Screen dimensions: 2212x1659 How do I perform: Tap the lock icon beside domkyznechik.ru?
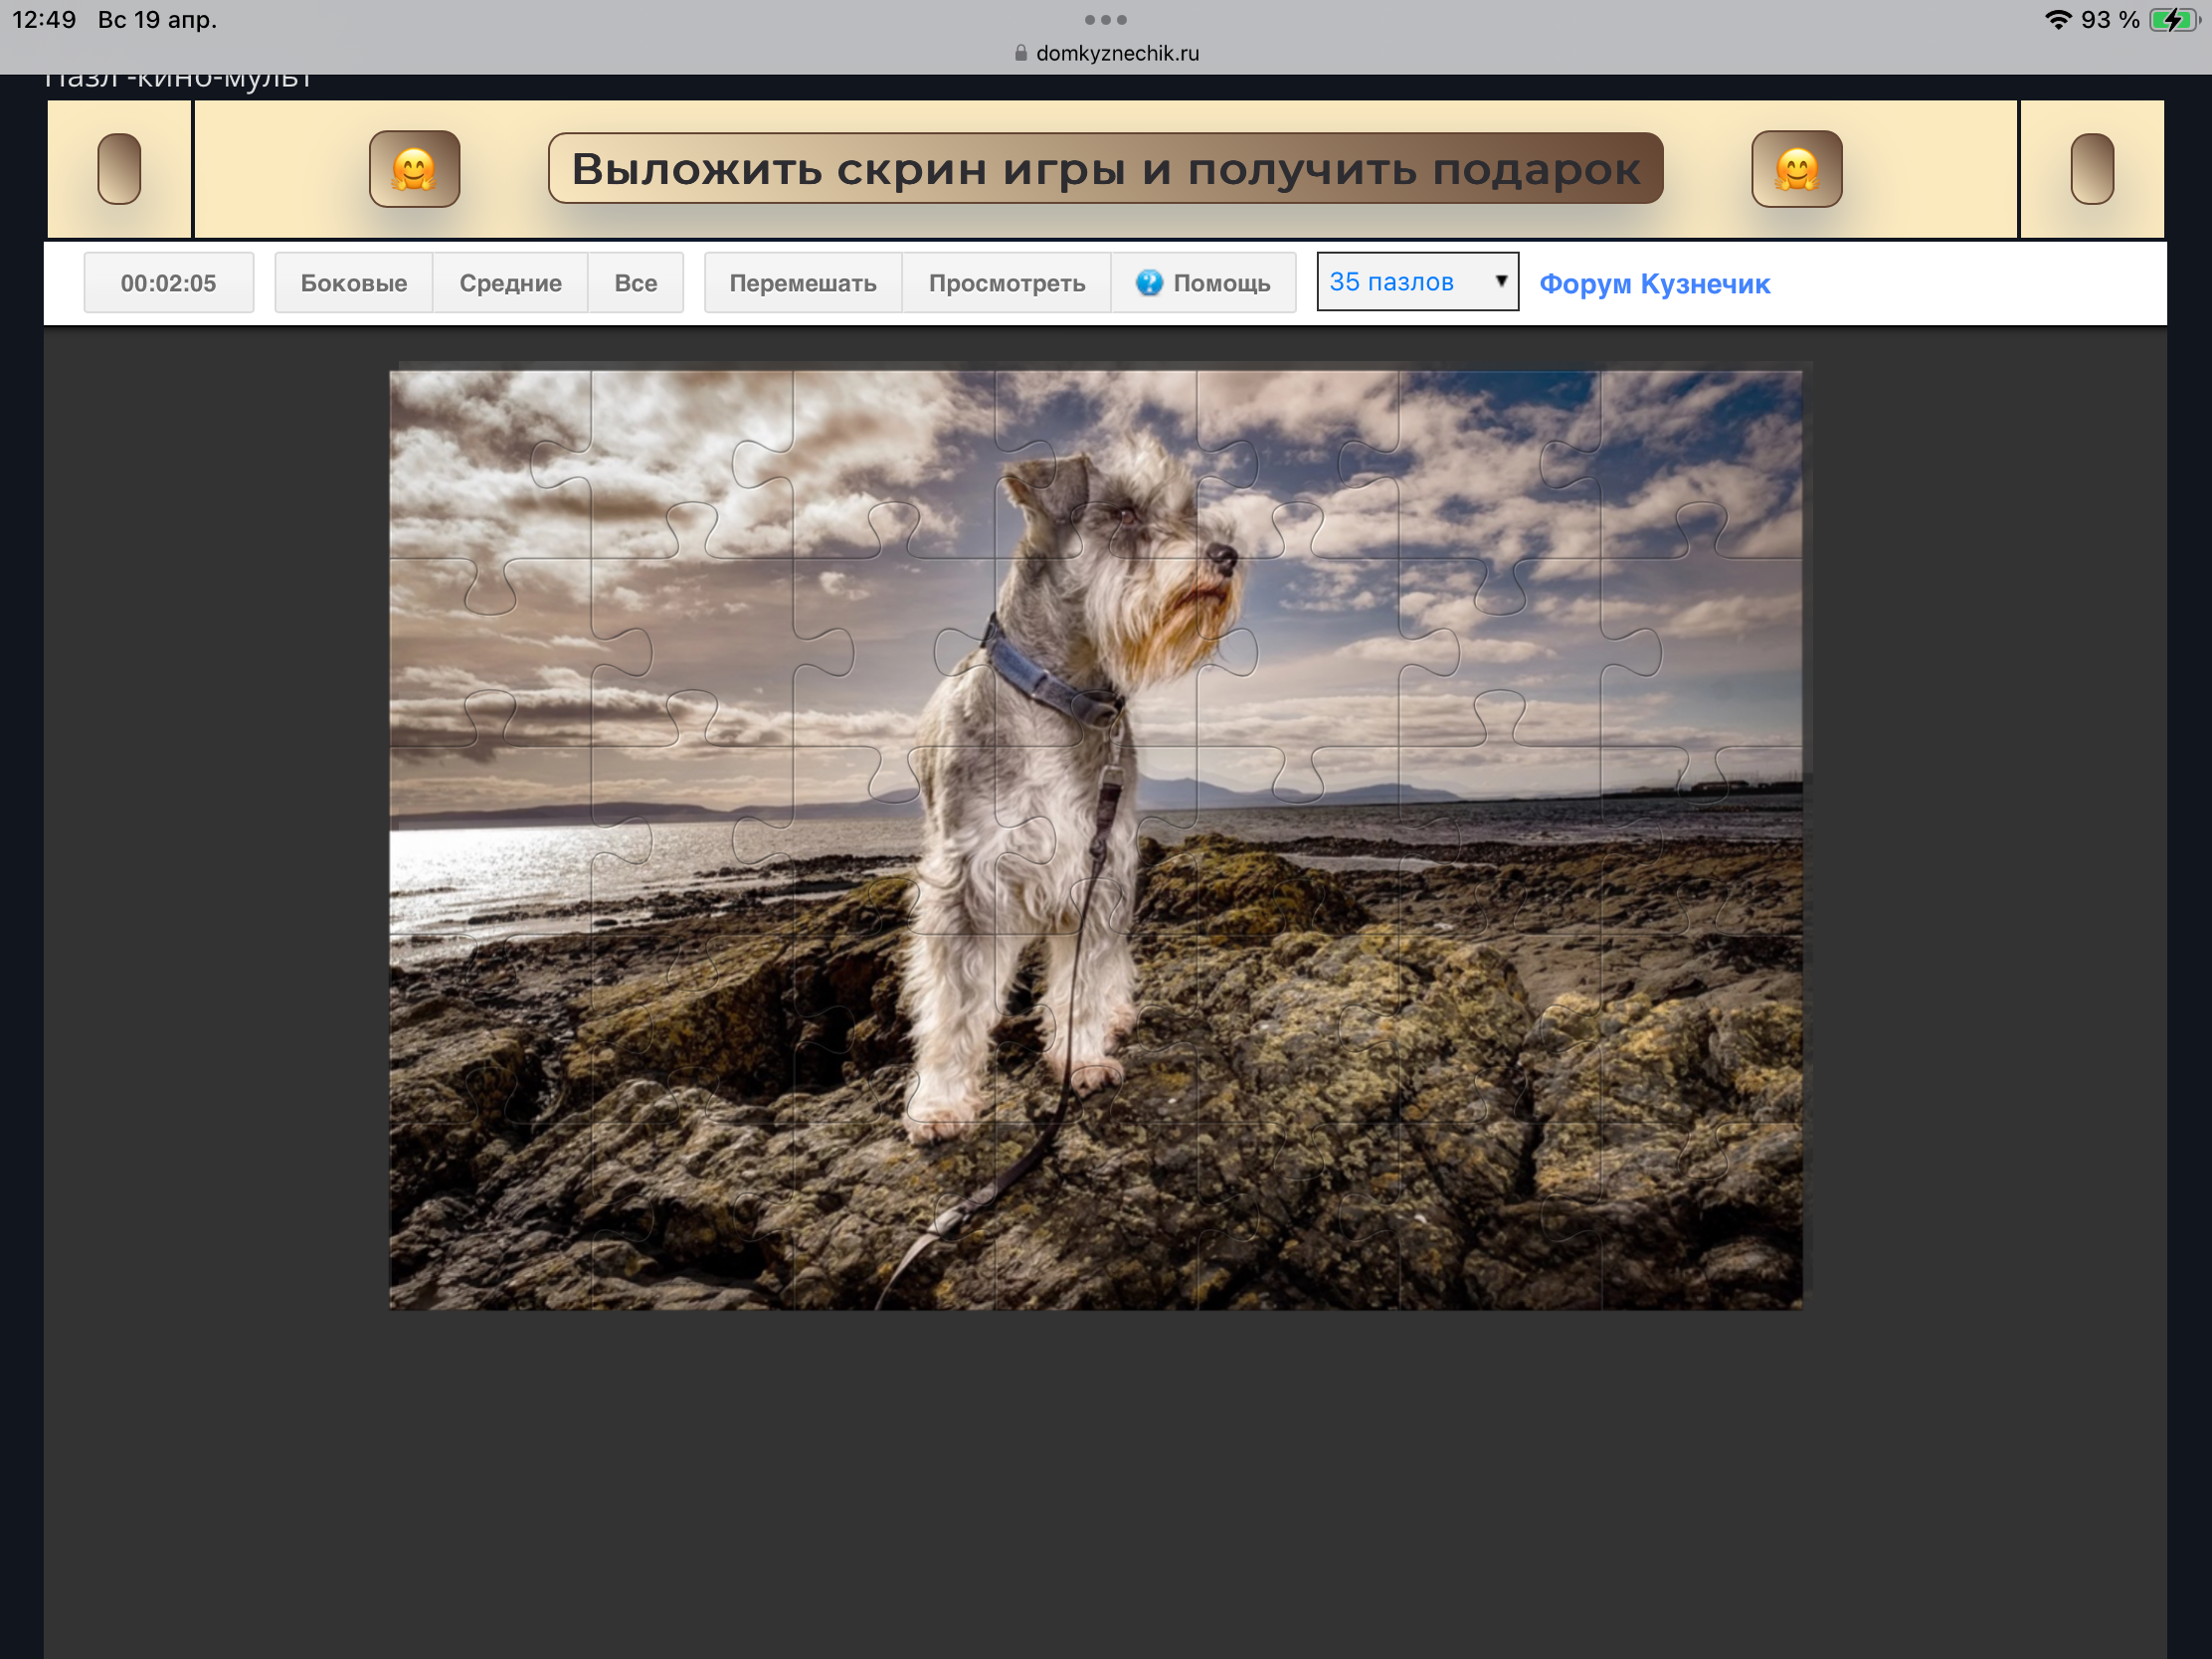pos(1020,53)
